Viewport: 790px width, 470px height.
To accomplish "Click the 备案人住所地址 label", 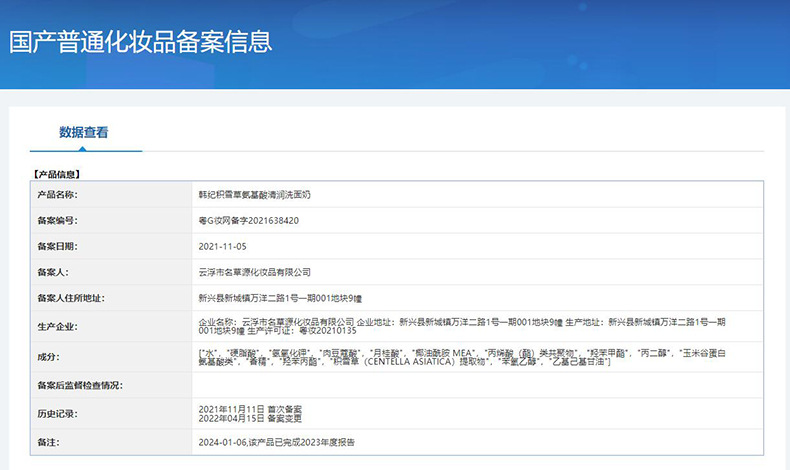I will pyautogui.click(x=71, y=298).
